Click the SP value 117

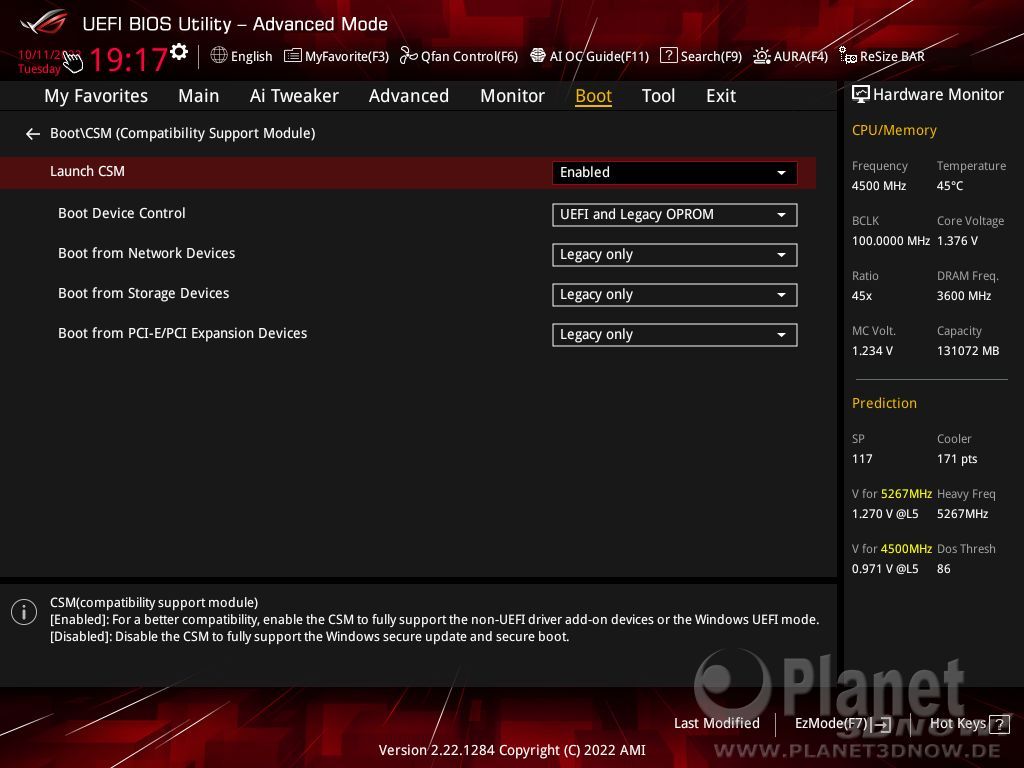862,459
